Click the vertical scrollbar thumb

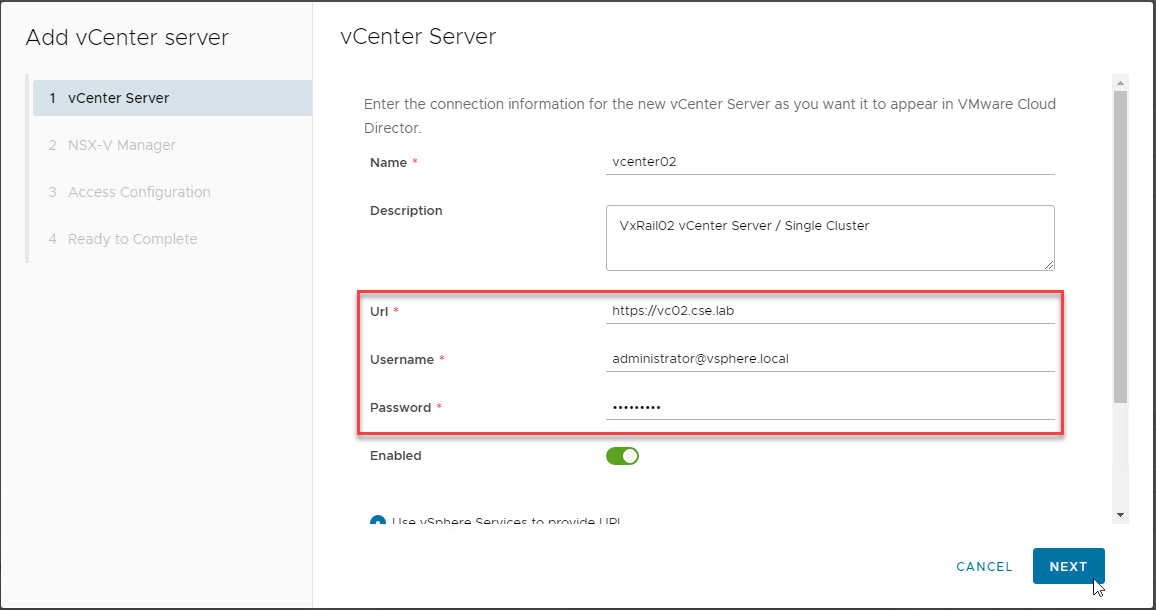pos(1120,245)
